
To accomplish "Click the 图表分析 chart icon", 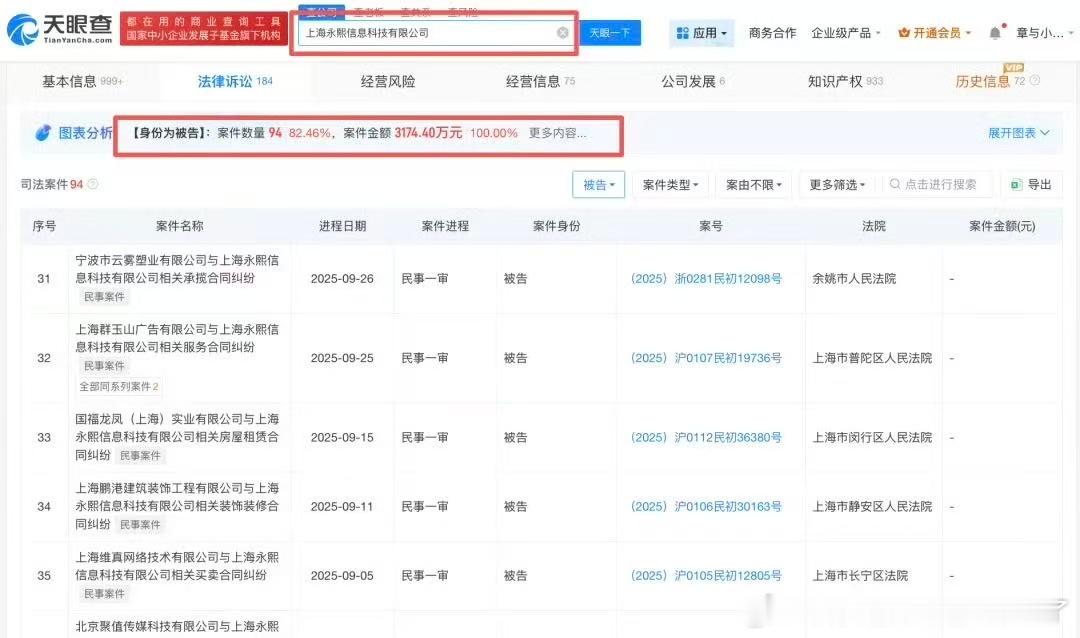I will (43, 132).
